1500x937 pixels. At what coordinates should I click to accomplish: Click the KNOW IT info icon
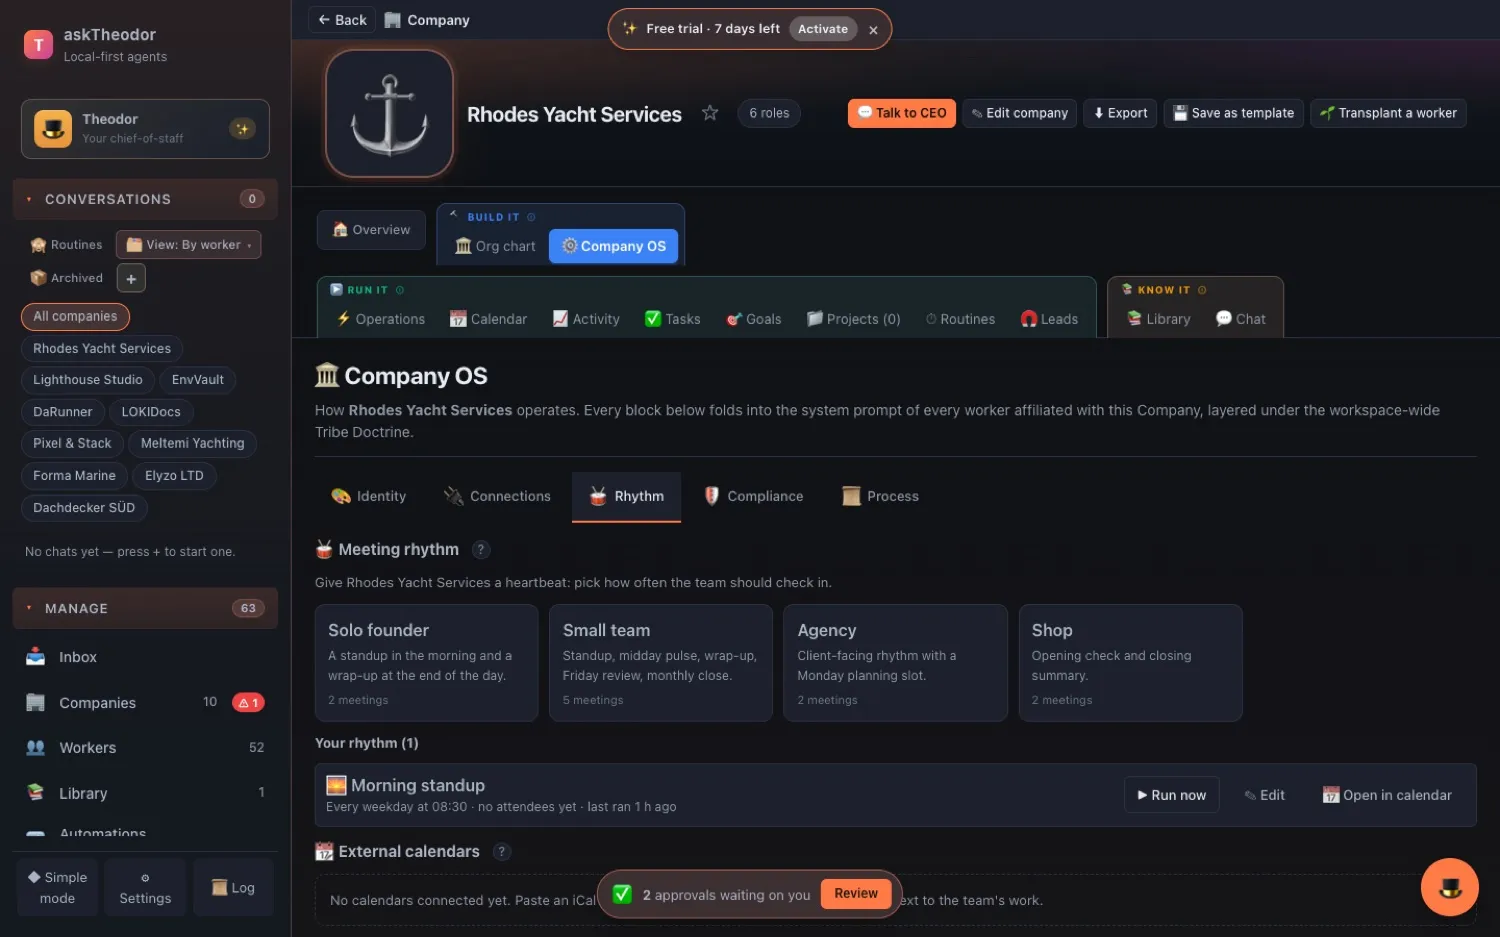coord(1202,290)
